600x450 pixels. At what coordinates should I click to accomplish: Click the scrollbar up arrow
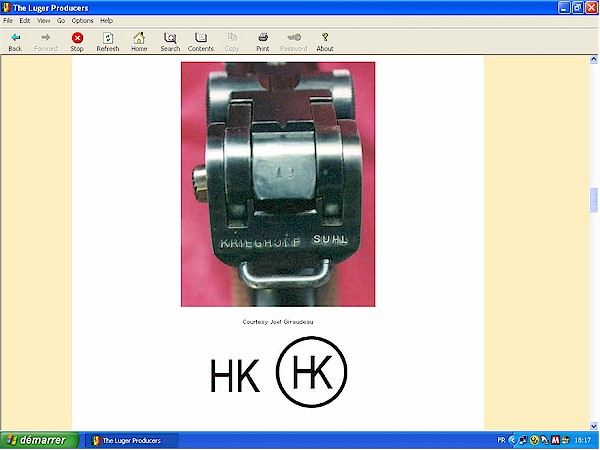click(x=593, y=59)
